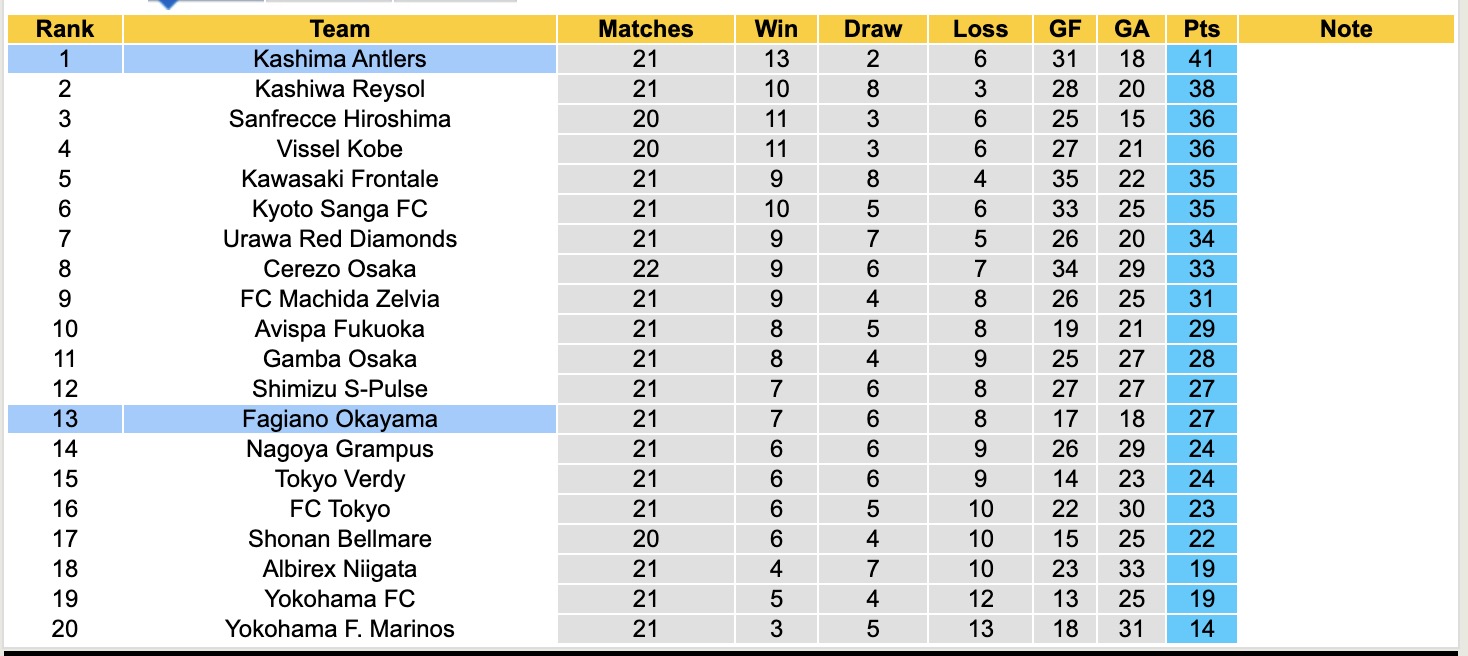Screen dimensions: 1468x656
Task: Select the Note column header
Action: point(1346,29)
